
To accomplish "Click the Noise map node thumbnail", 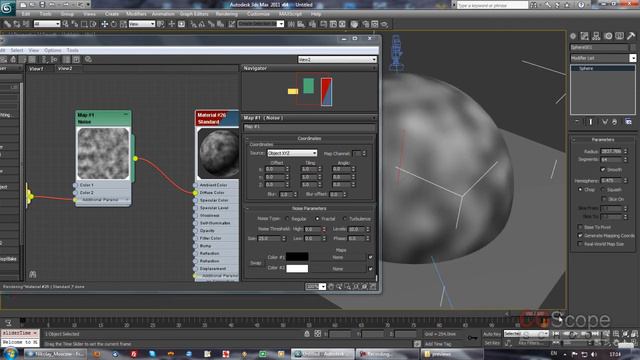I will (103, 153).
